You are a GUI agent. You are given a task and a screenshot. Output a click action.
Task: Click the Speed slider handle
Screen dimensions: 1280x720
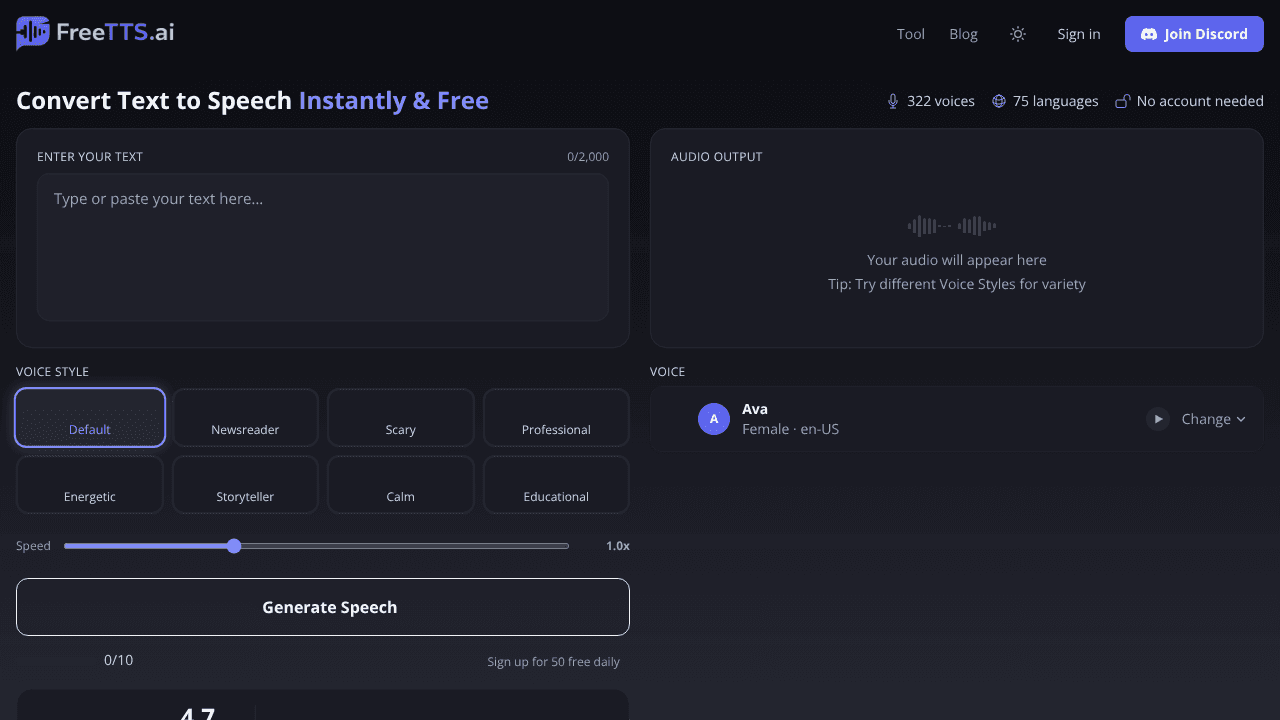click(234, 546)
